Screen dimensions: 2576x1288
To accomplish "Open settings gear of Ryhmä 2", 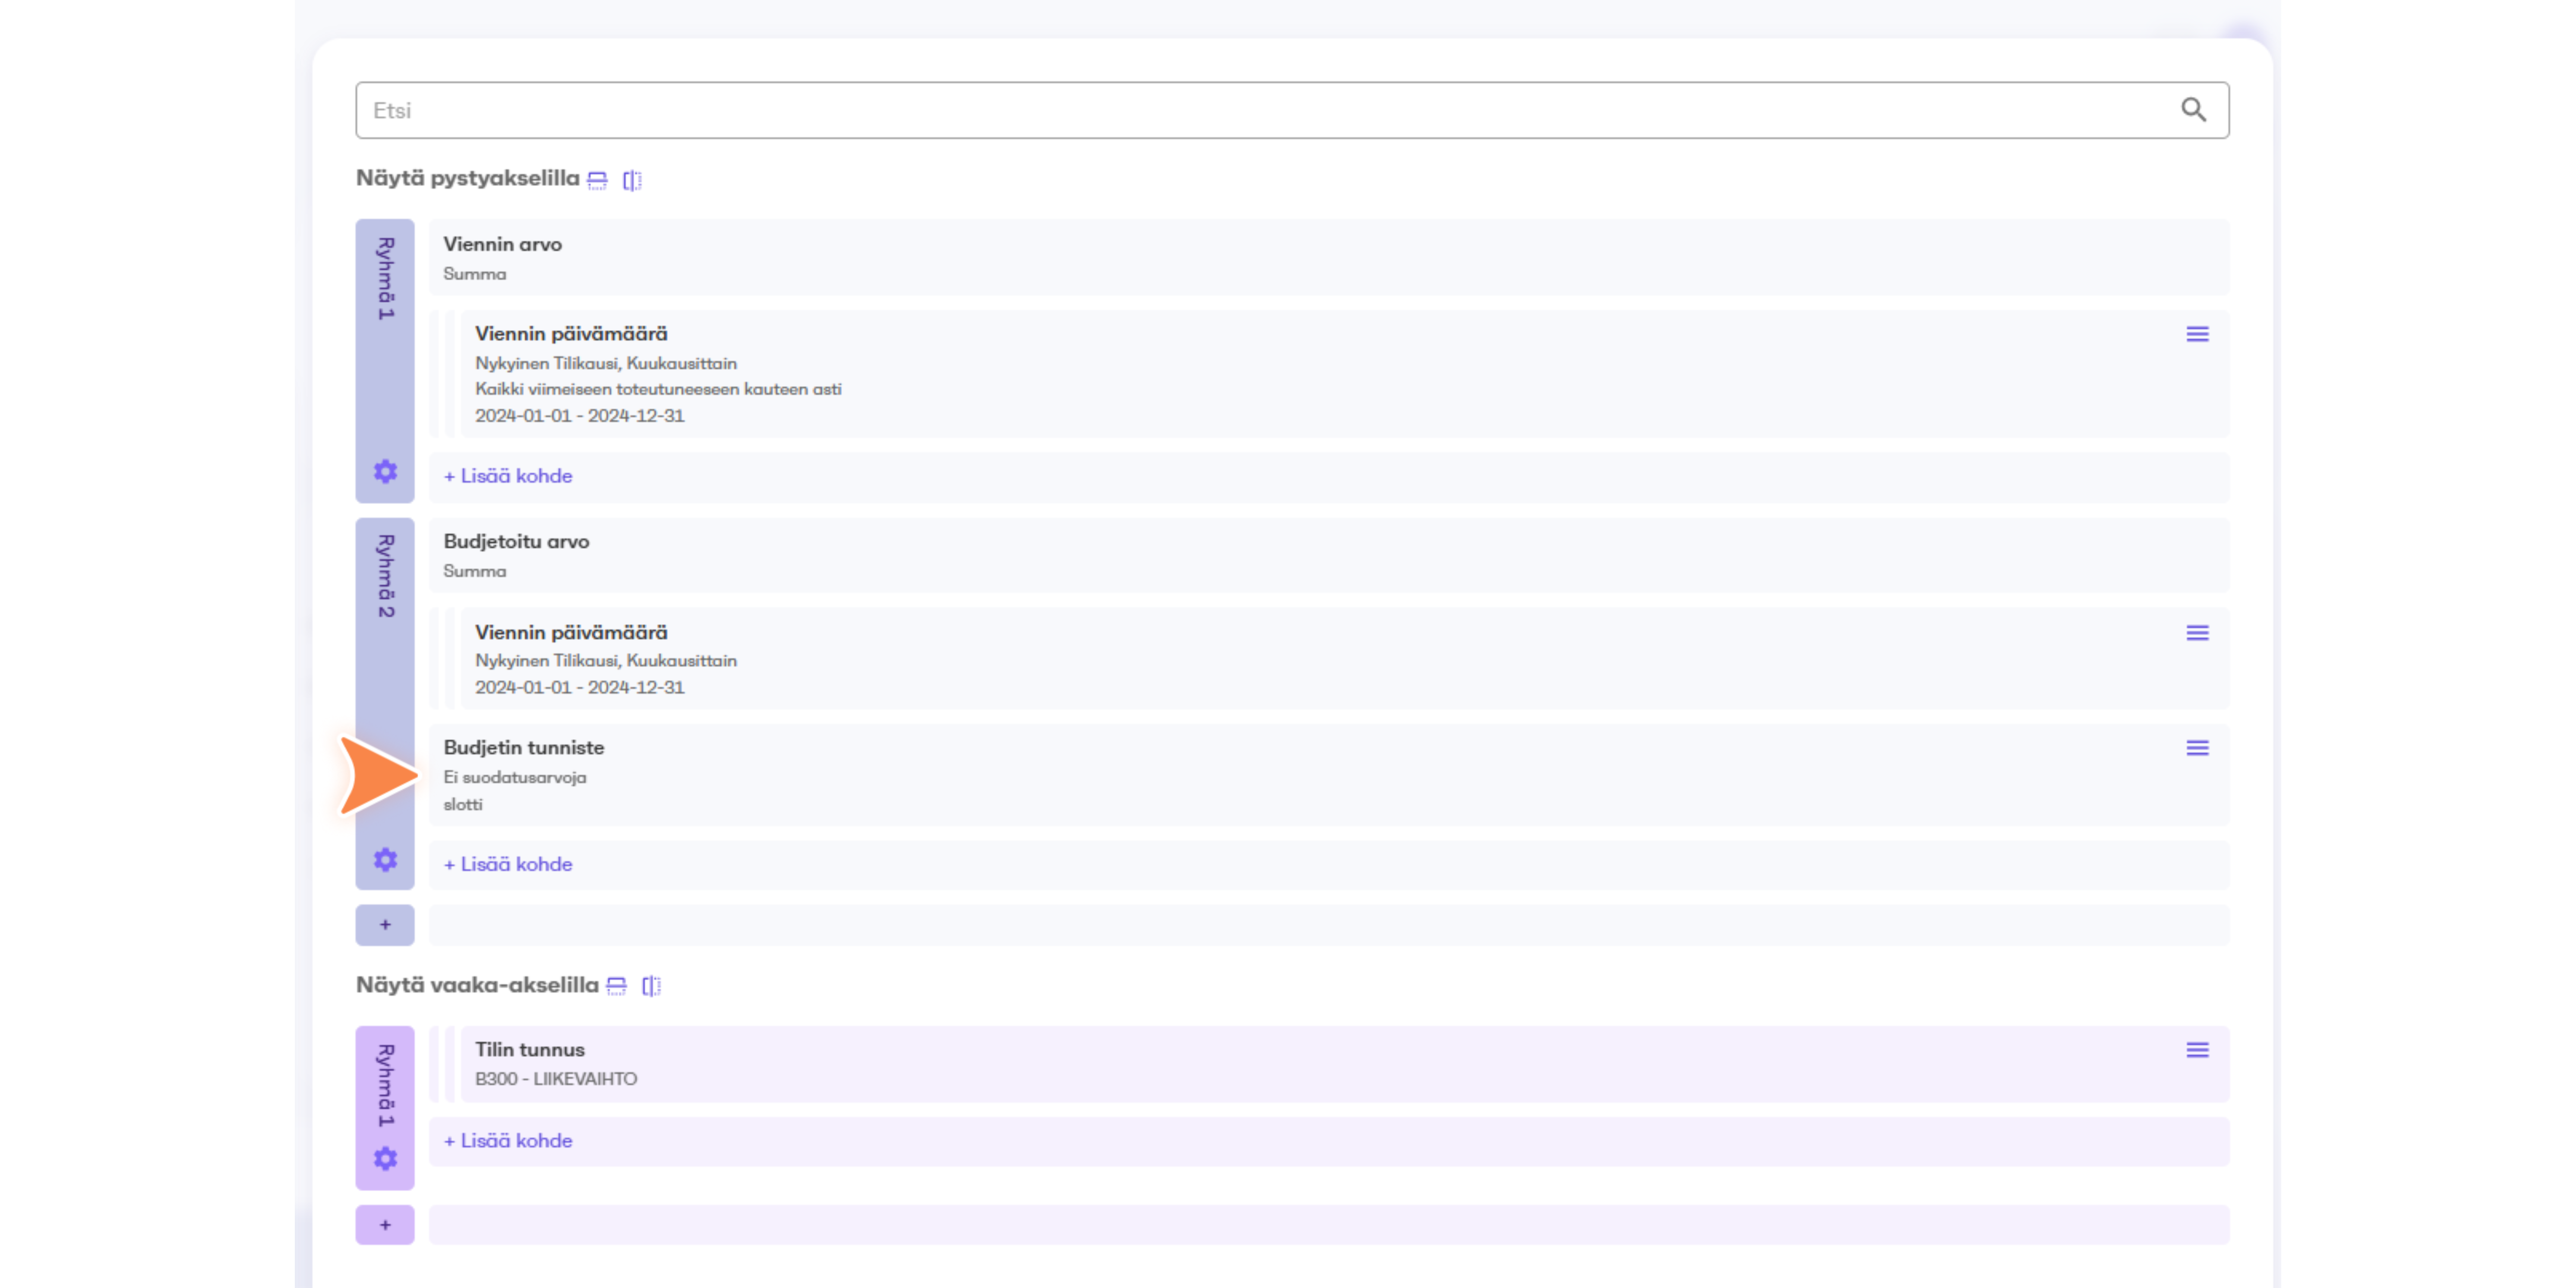I will pyautogui.click(x=385, y=860).
